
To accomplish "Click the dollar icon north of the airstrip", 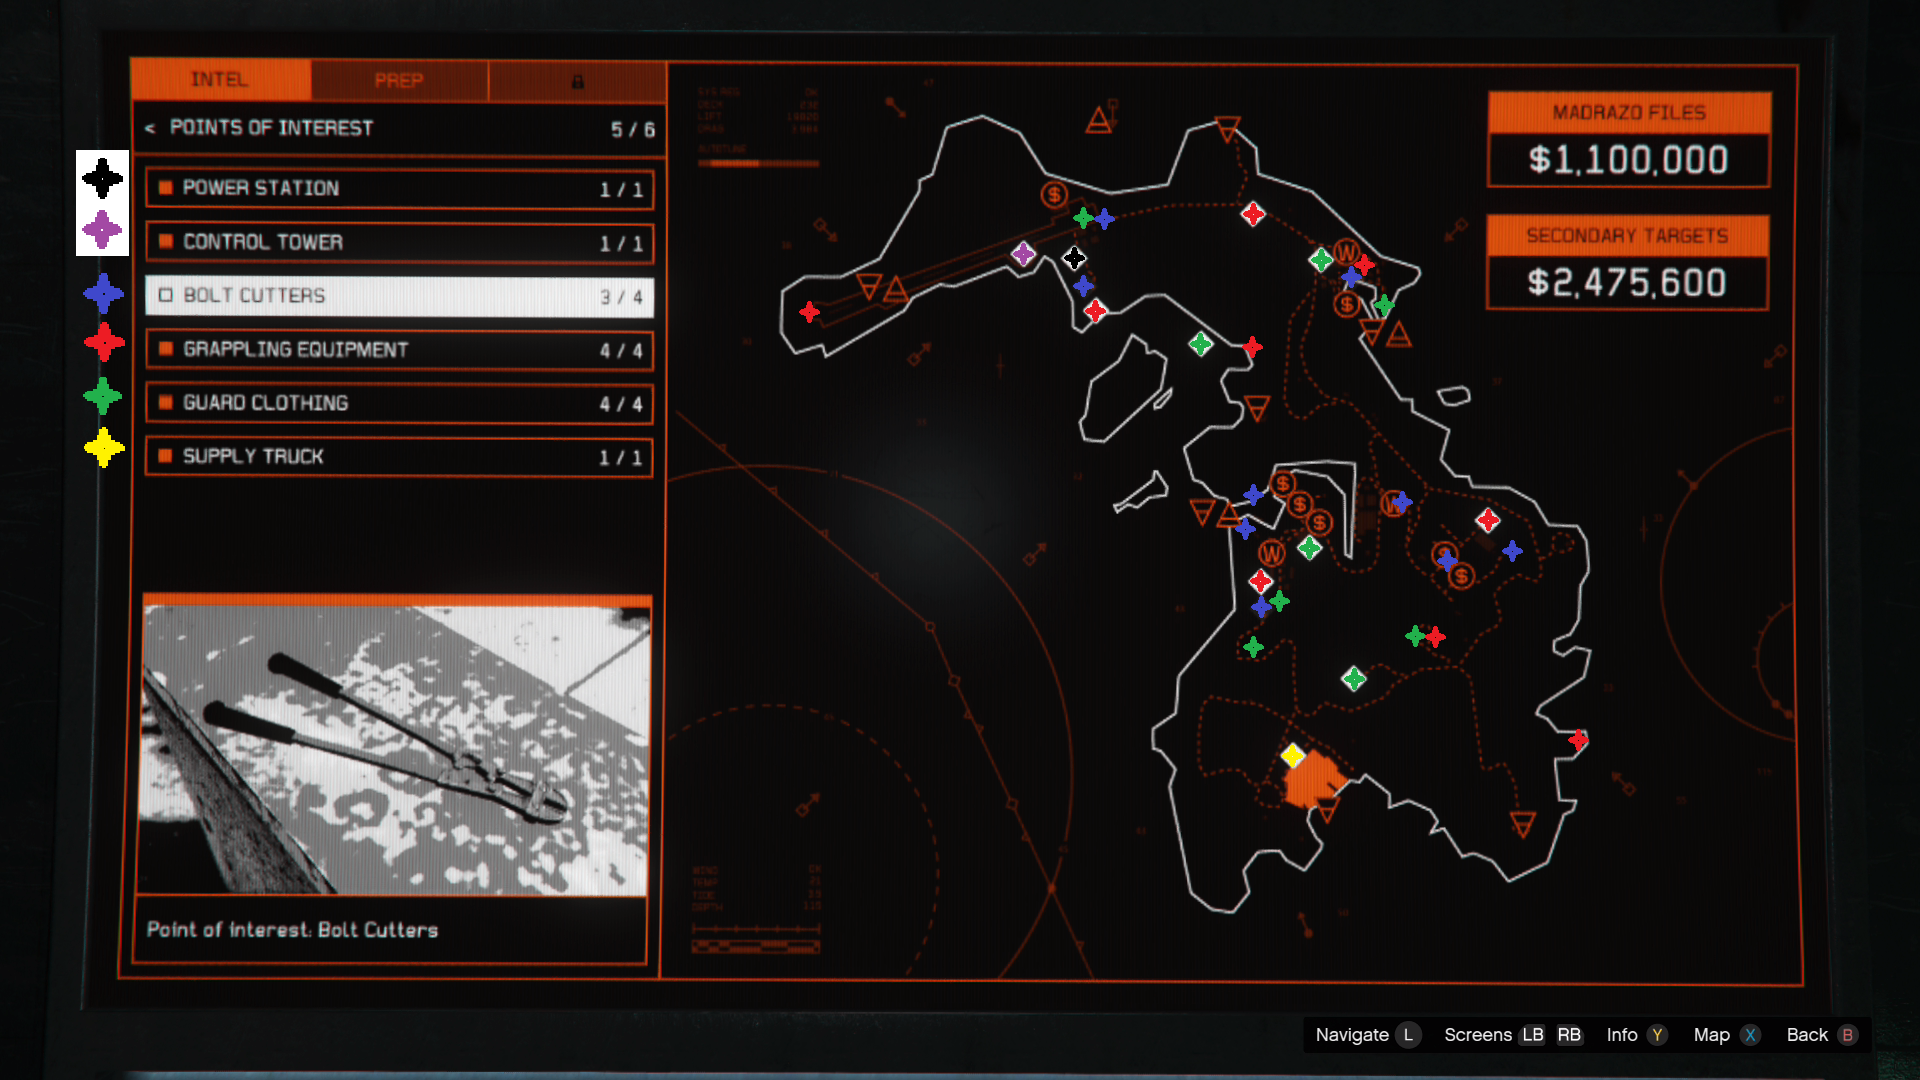I will click(1054, 195).
